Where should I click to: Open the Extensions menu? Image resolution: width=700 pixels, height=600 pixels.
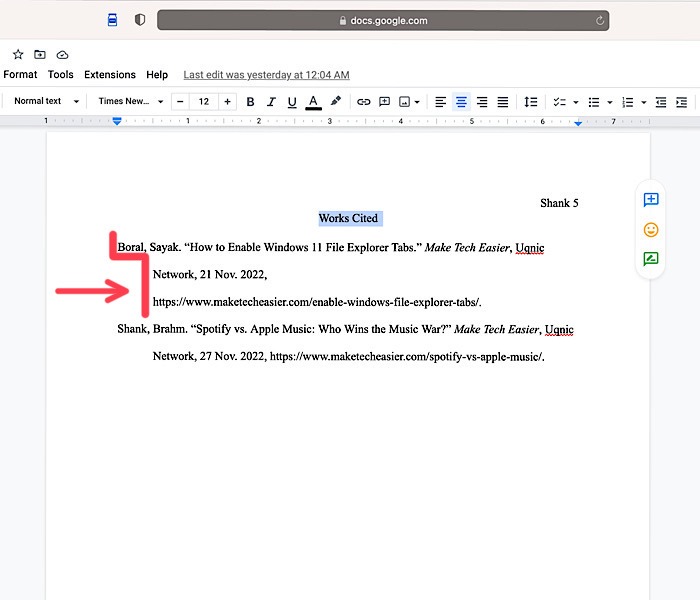point(110,75)
